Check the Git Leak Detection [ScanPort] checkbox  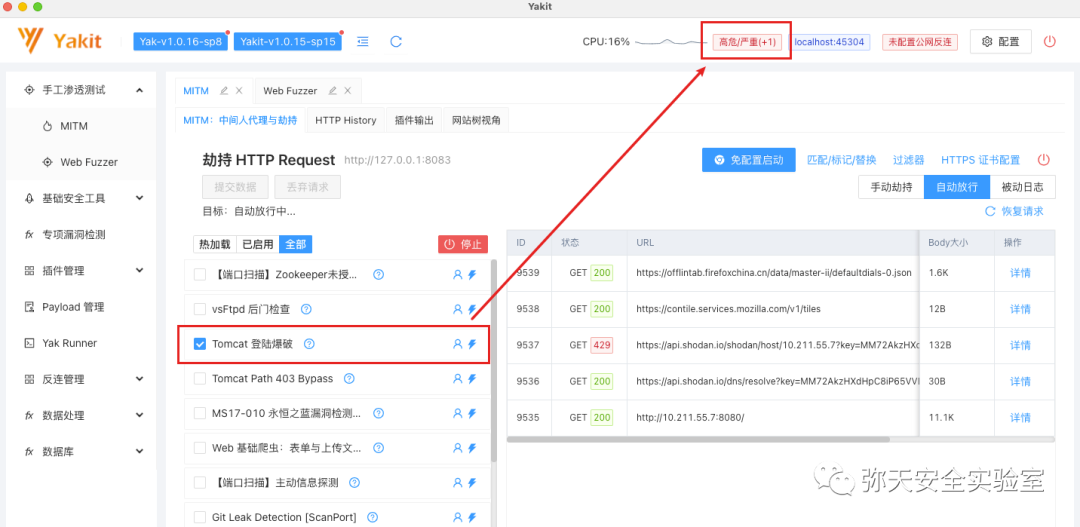click(x=200, y=517)
